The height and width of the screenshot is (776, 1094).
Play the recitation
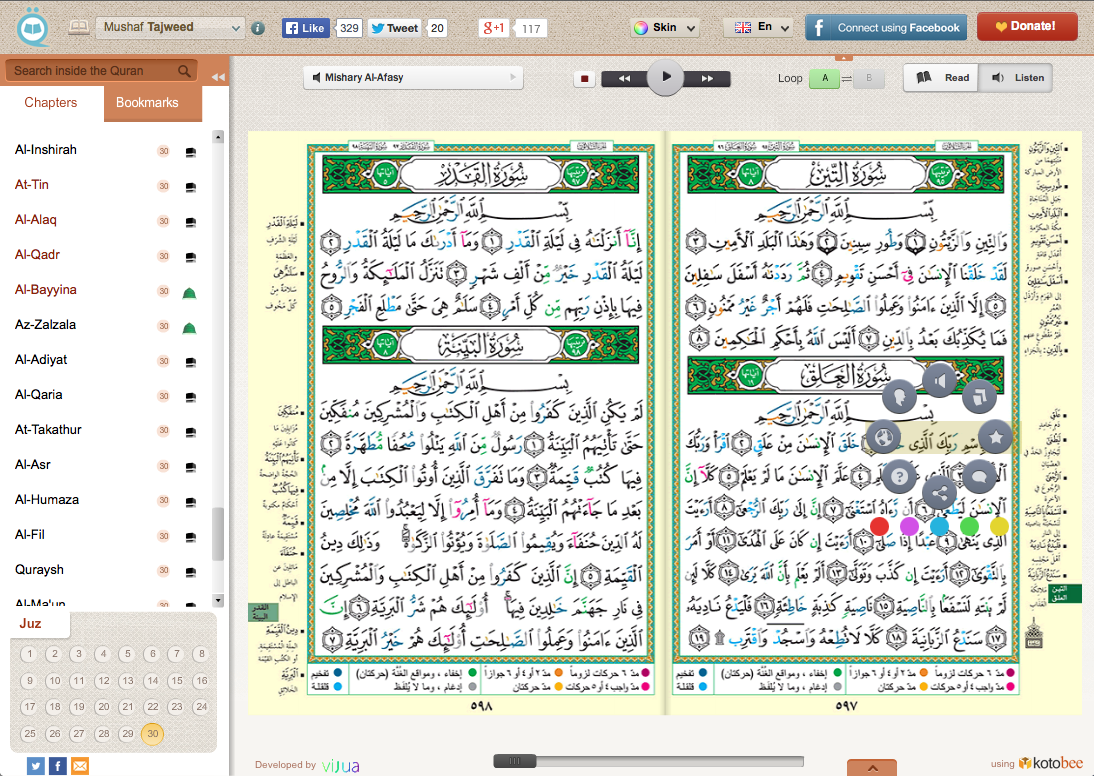(x=666, y=77)
